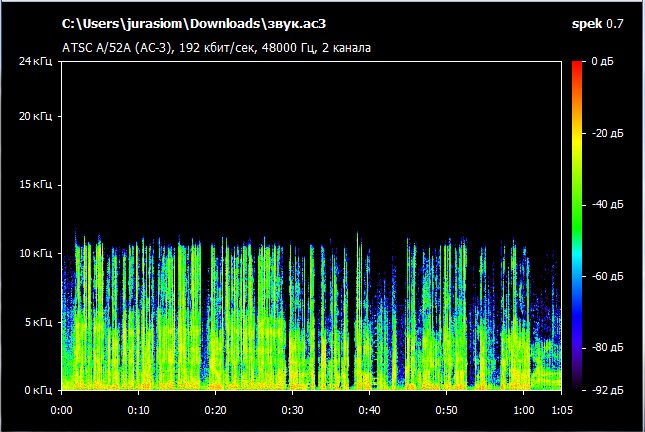645x432 pixels.
Task: Click the 0:20 time axis label
Action: point(216,410)
